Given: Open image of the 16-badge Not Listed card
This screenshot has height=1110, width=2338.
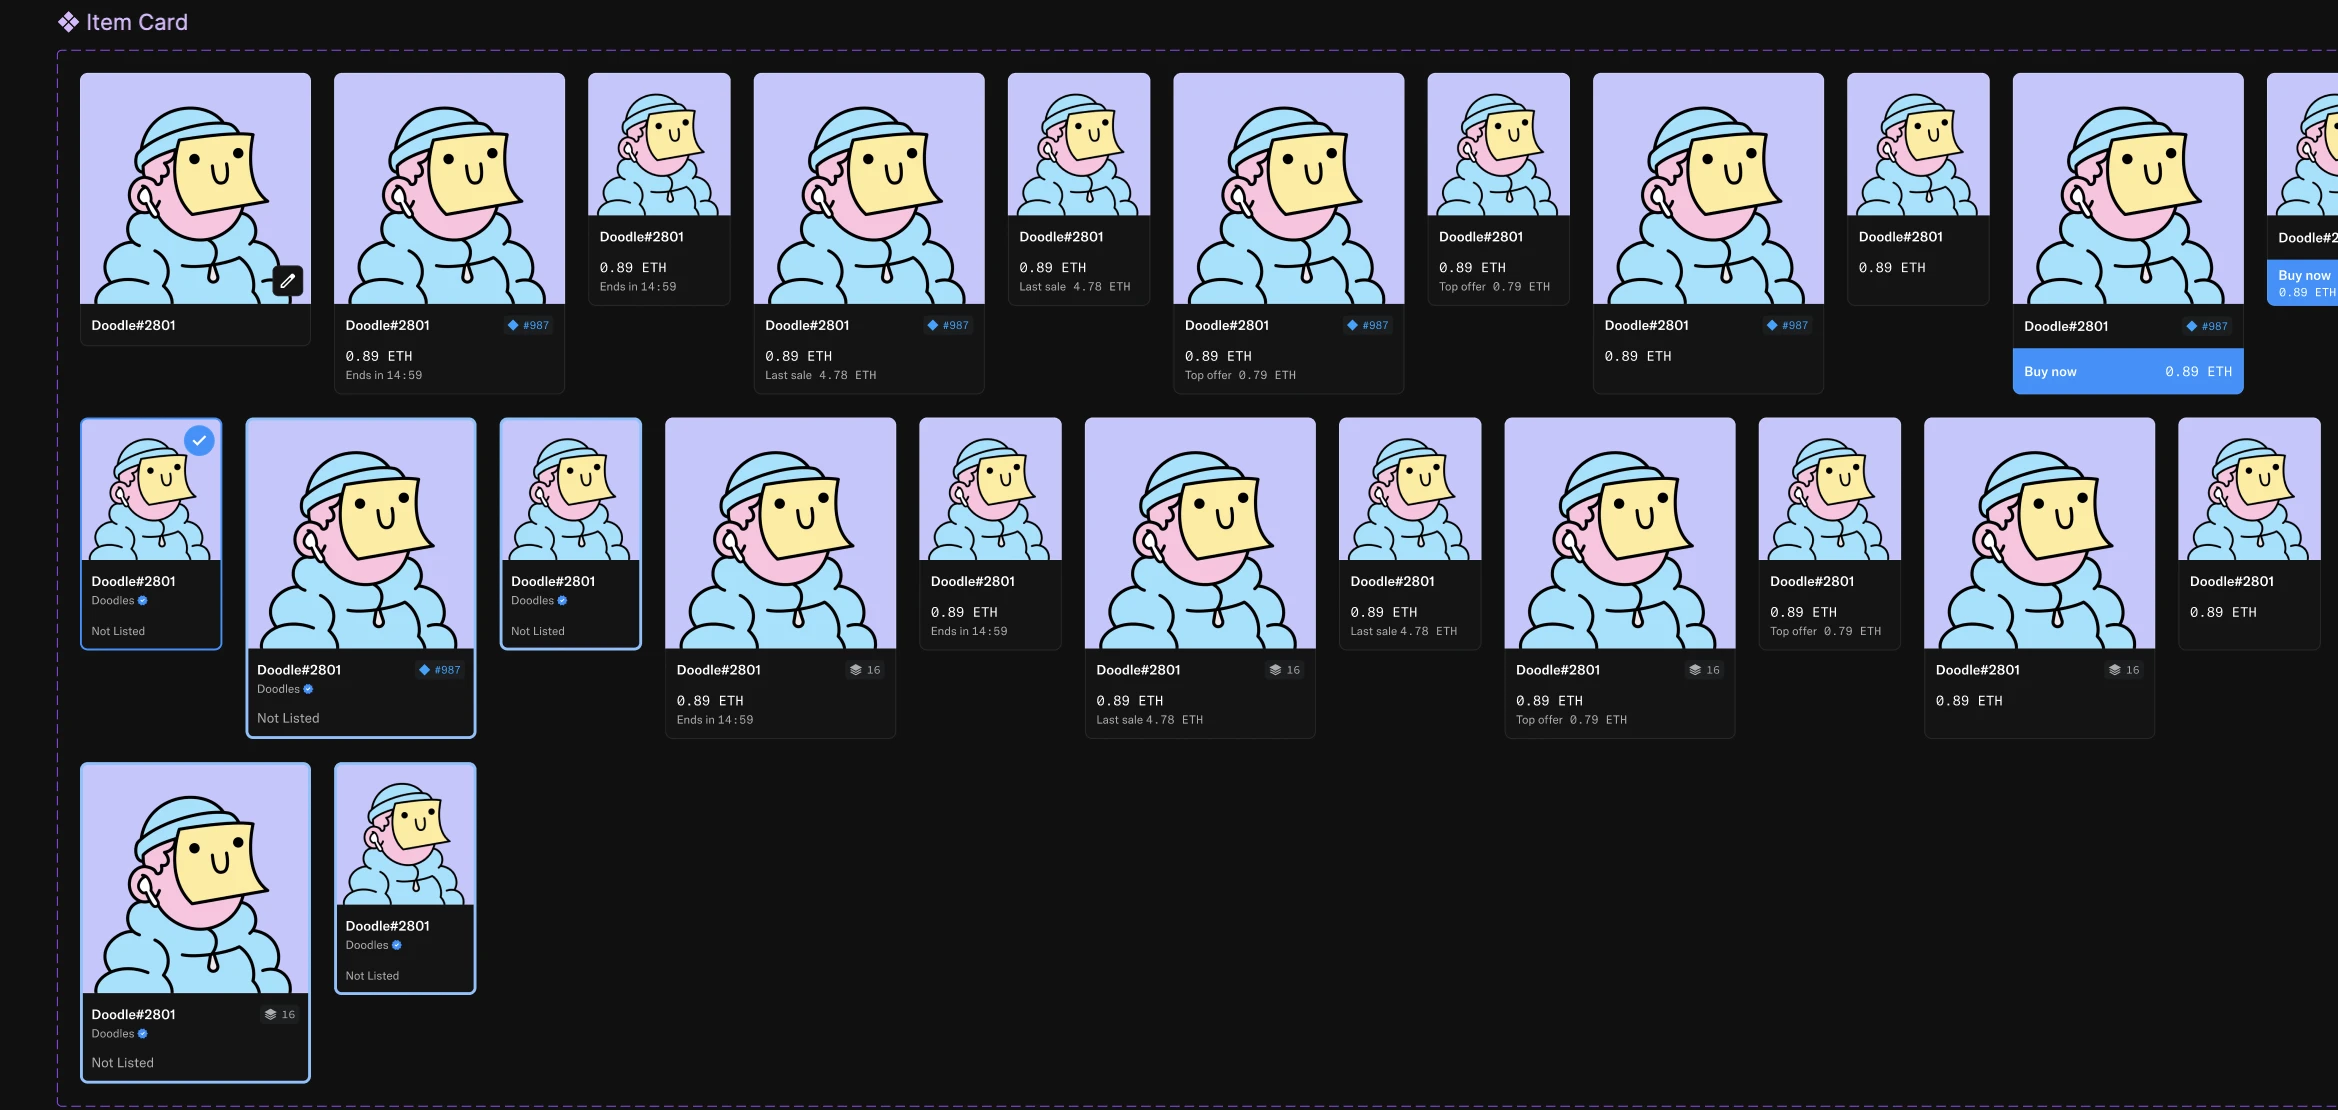Looking at the screenshot, I should click(195, 879).
